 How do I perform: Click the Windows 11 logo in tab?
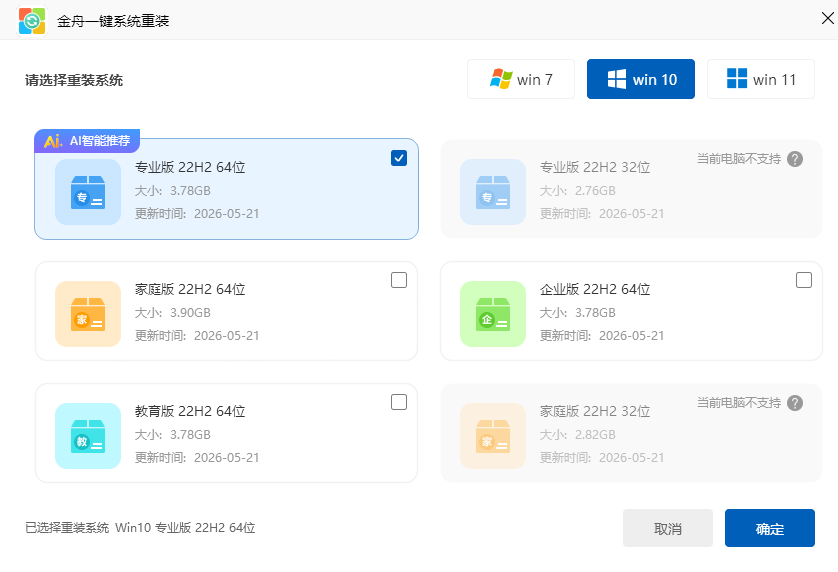tap(737, 79)
